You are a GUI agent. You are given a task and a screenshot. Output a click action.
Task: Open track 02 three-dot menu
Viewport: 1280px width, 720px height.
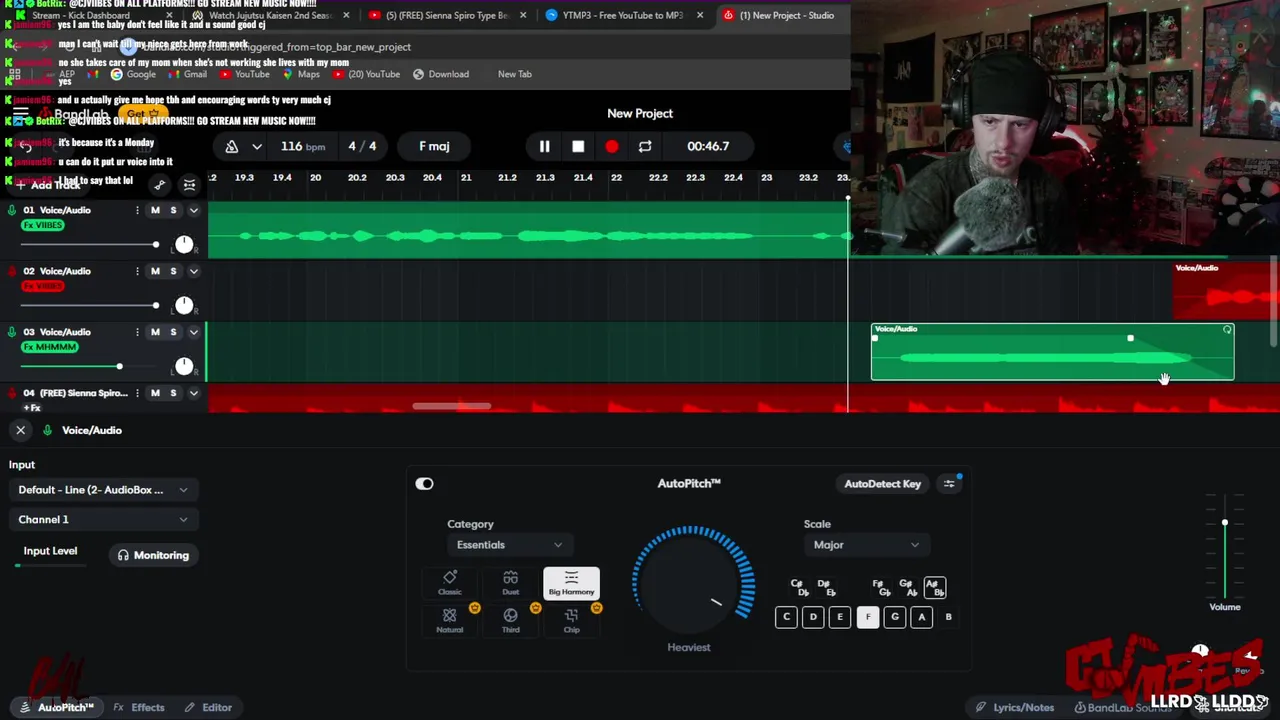coord(137,271)
